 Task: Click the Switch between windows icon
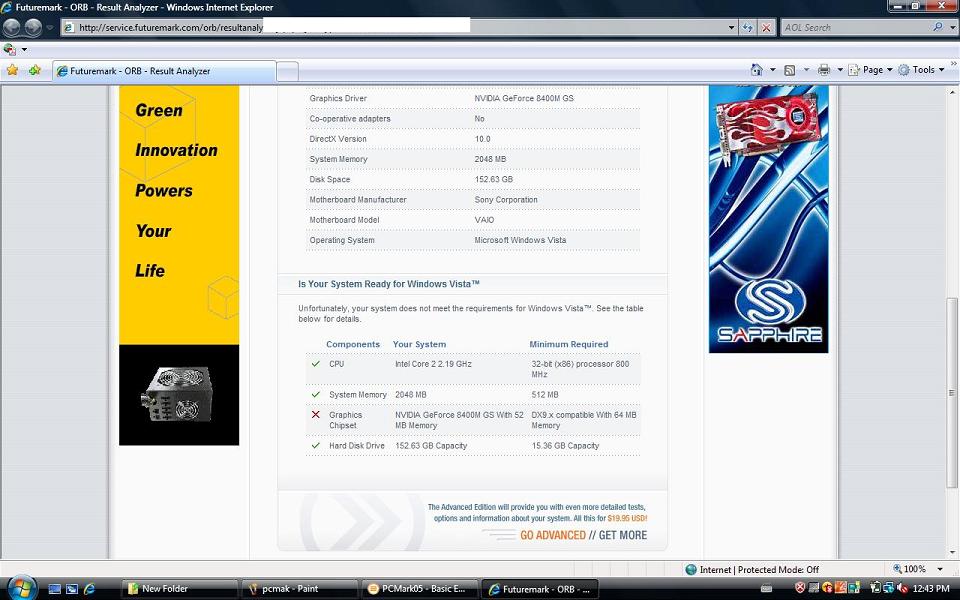(x=72, y=590)
